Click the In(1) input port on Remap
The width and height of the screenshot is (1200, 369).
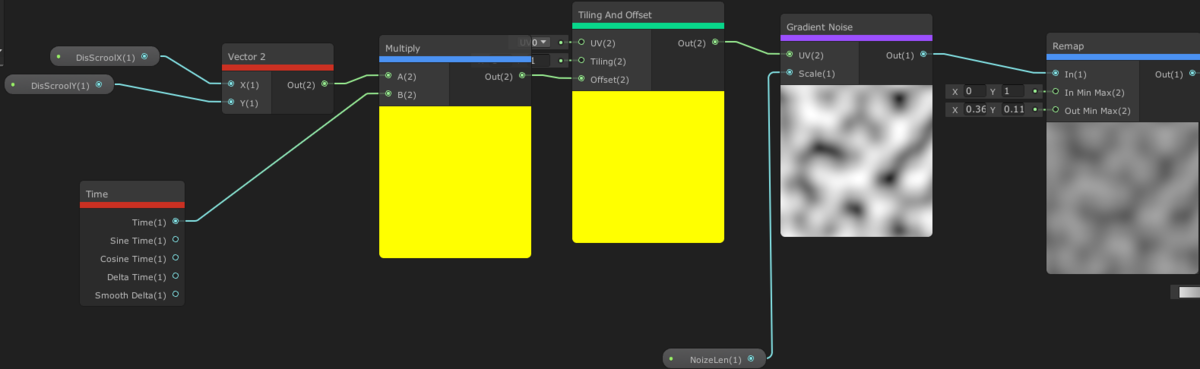1056,74
